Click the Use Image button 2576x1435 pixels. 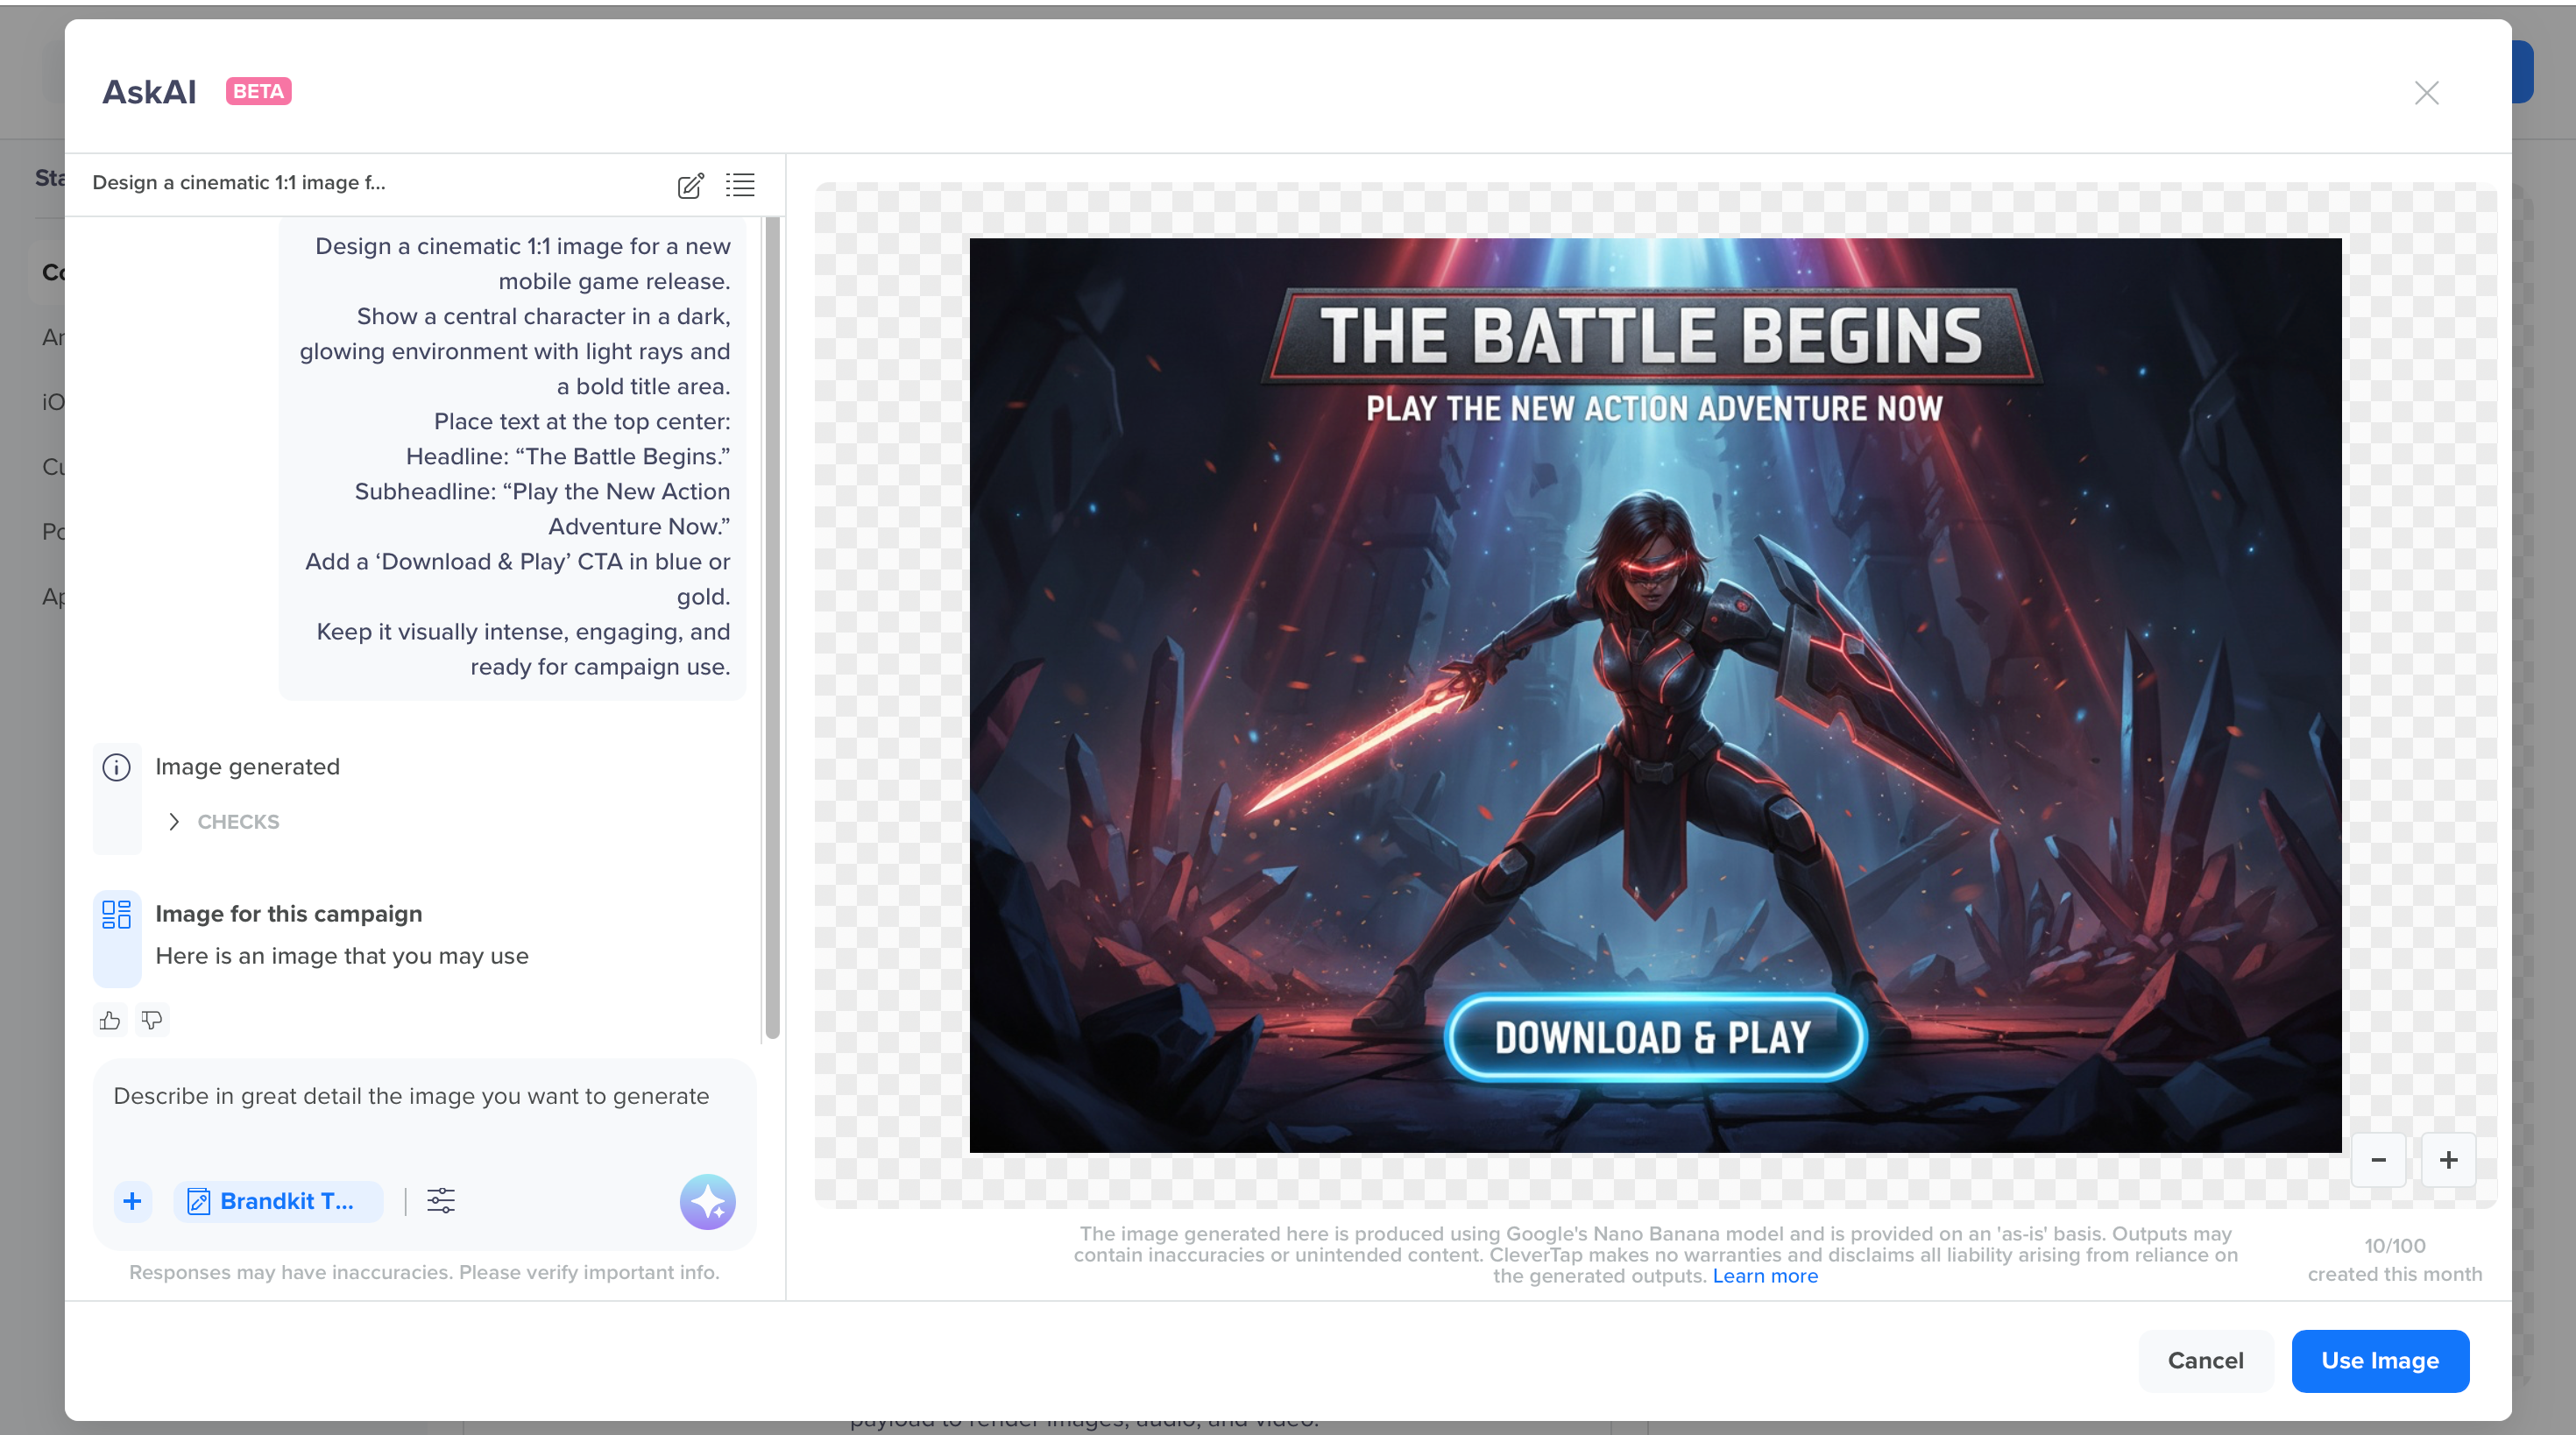point(2380,1361)
